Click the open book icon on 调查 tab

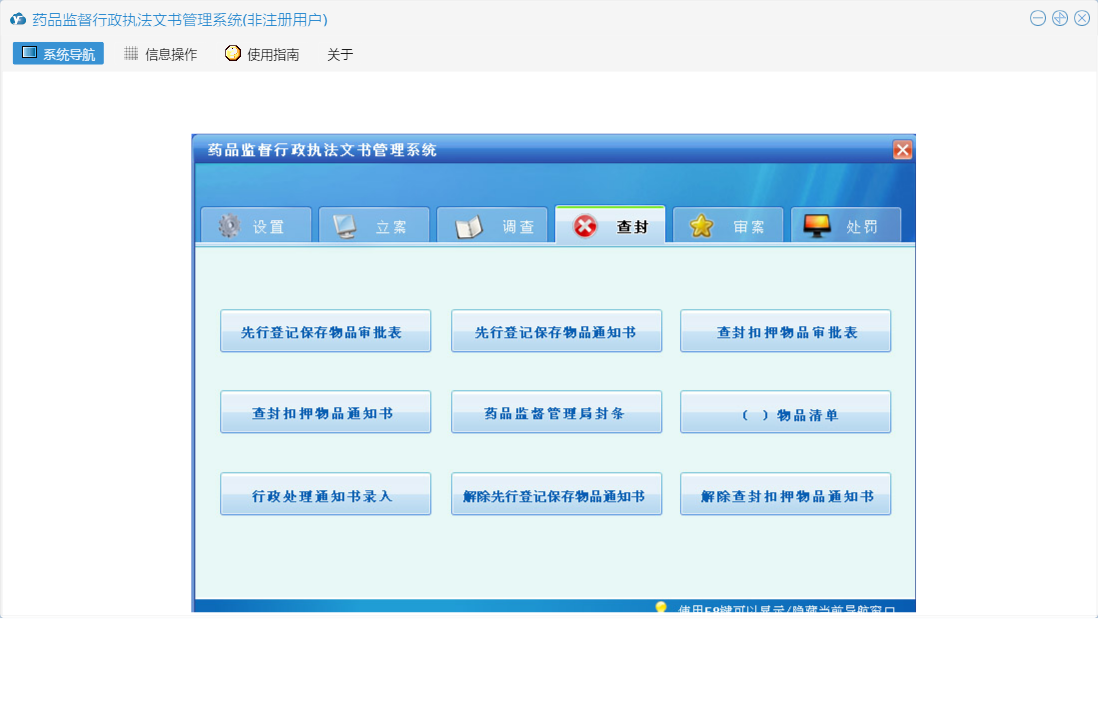click(469, 227)
